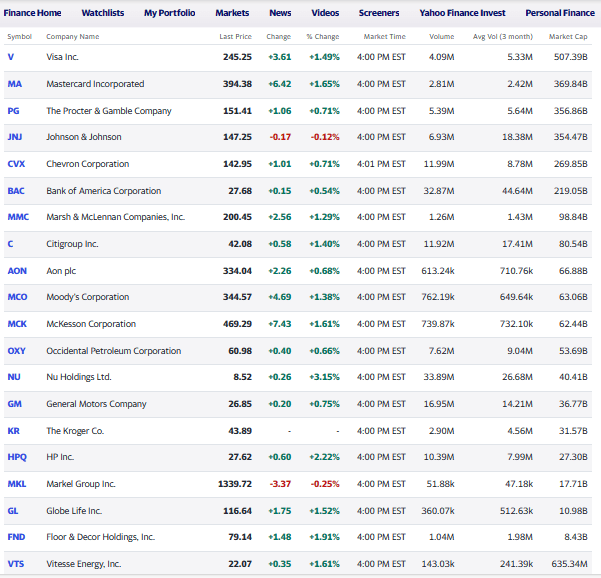Go to Watchlists in navigation bar
Image resolution: width=601 pixels, height=578 pixels.
coord(102,13)
